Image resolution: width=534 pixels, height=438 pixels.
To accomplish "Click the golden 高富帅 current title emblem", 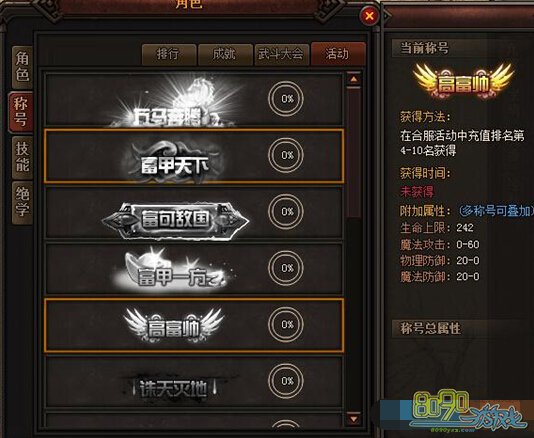I will [x=463, y=81].
